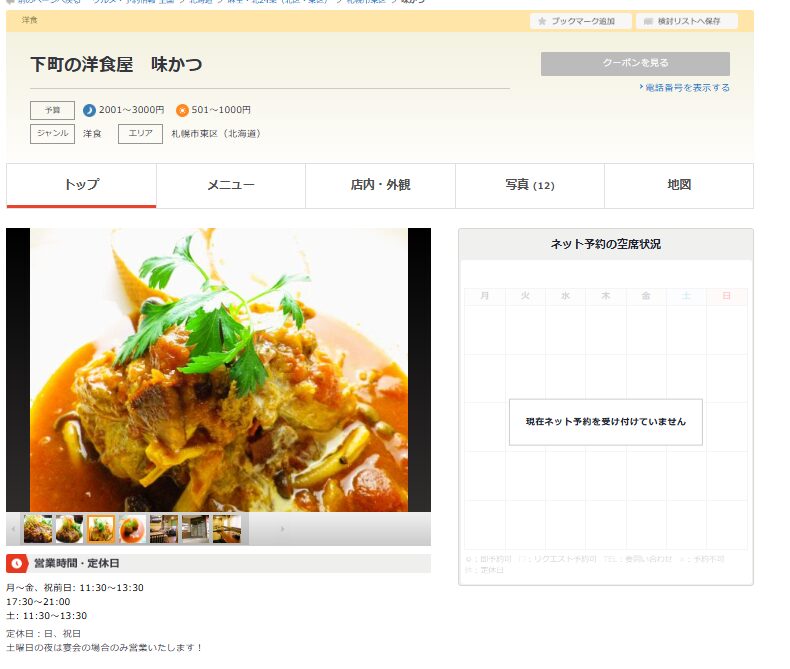Switch to the 地図 map tab
Image resolution: width=790 pixels, height=669 pixels.
679,185
